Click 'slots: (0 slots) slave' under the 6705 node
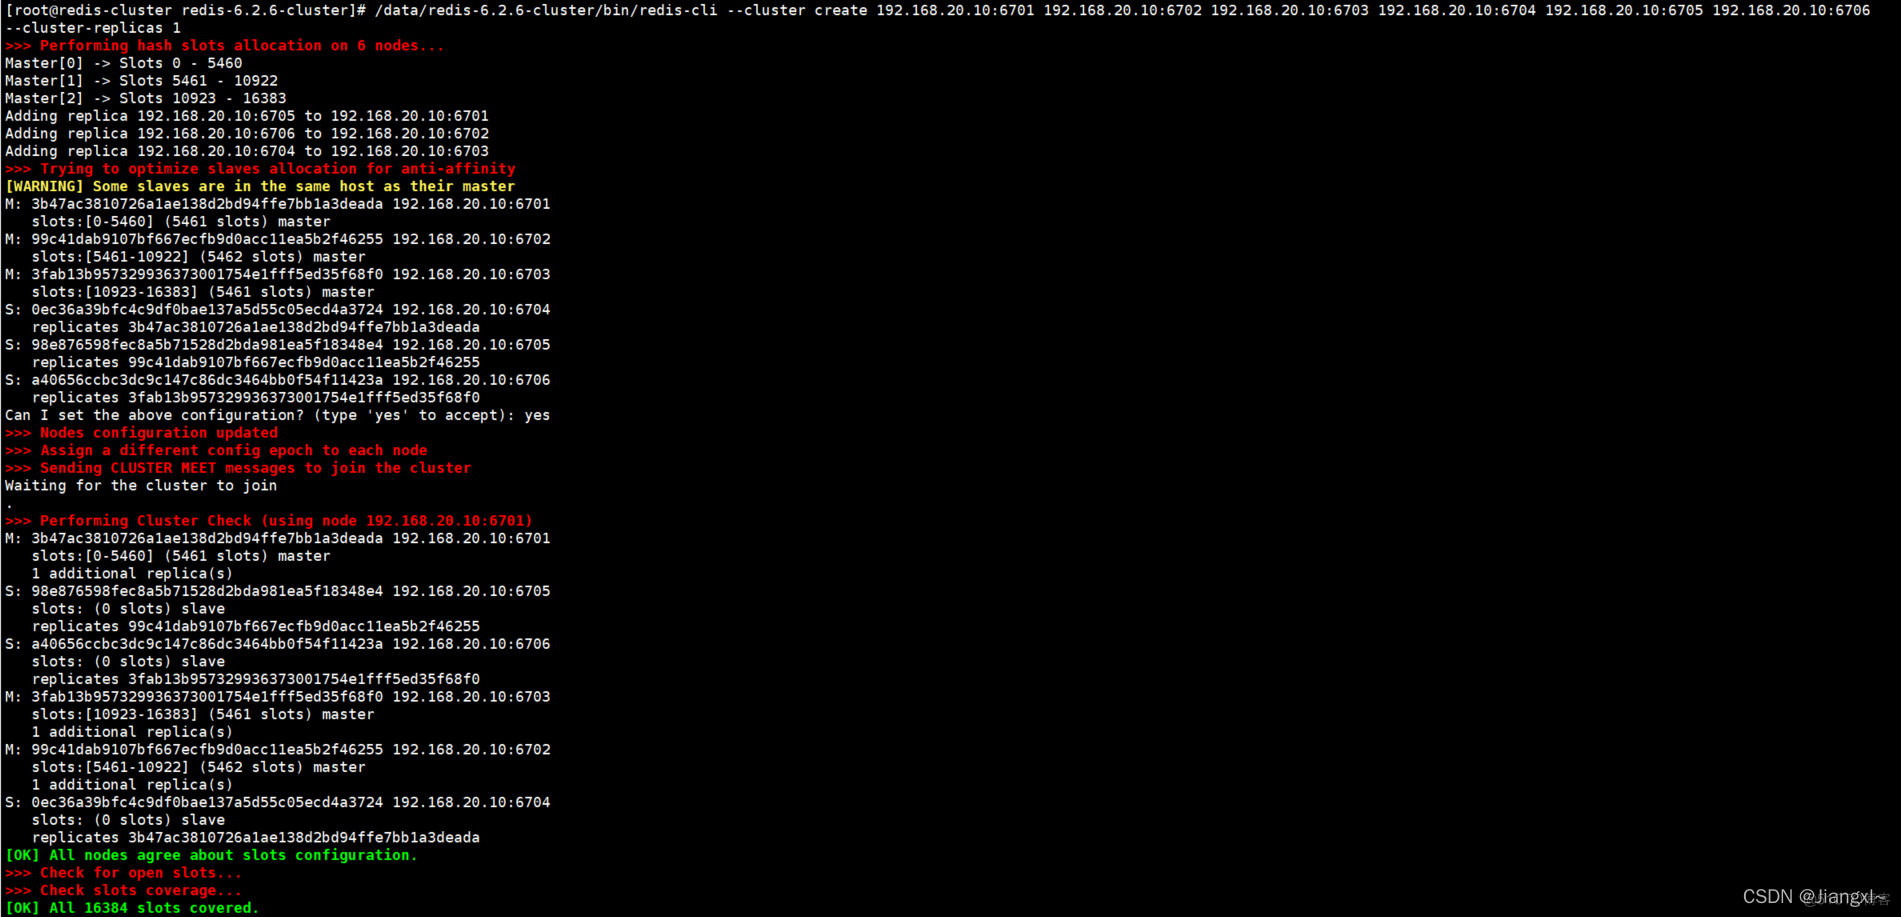Screen dimensions: 1901x917 click(x=128, y=609)
